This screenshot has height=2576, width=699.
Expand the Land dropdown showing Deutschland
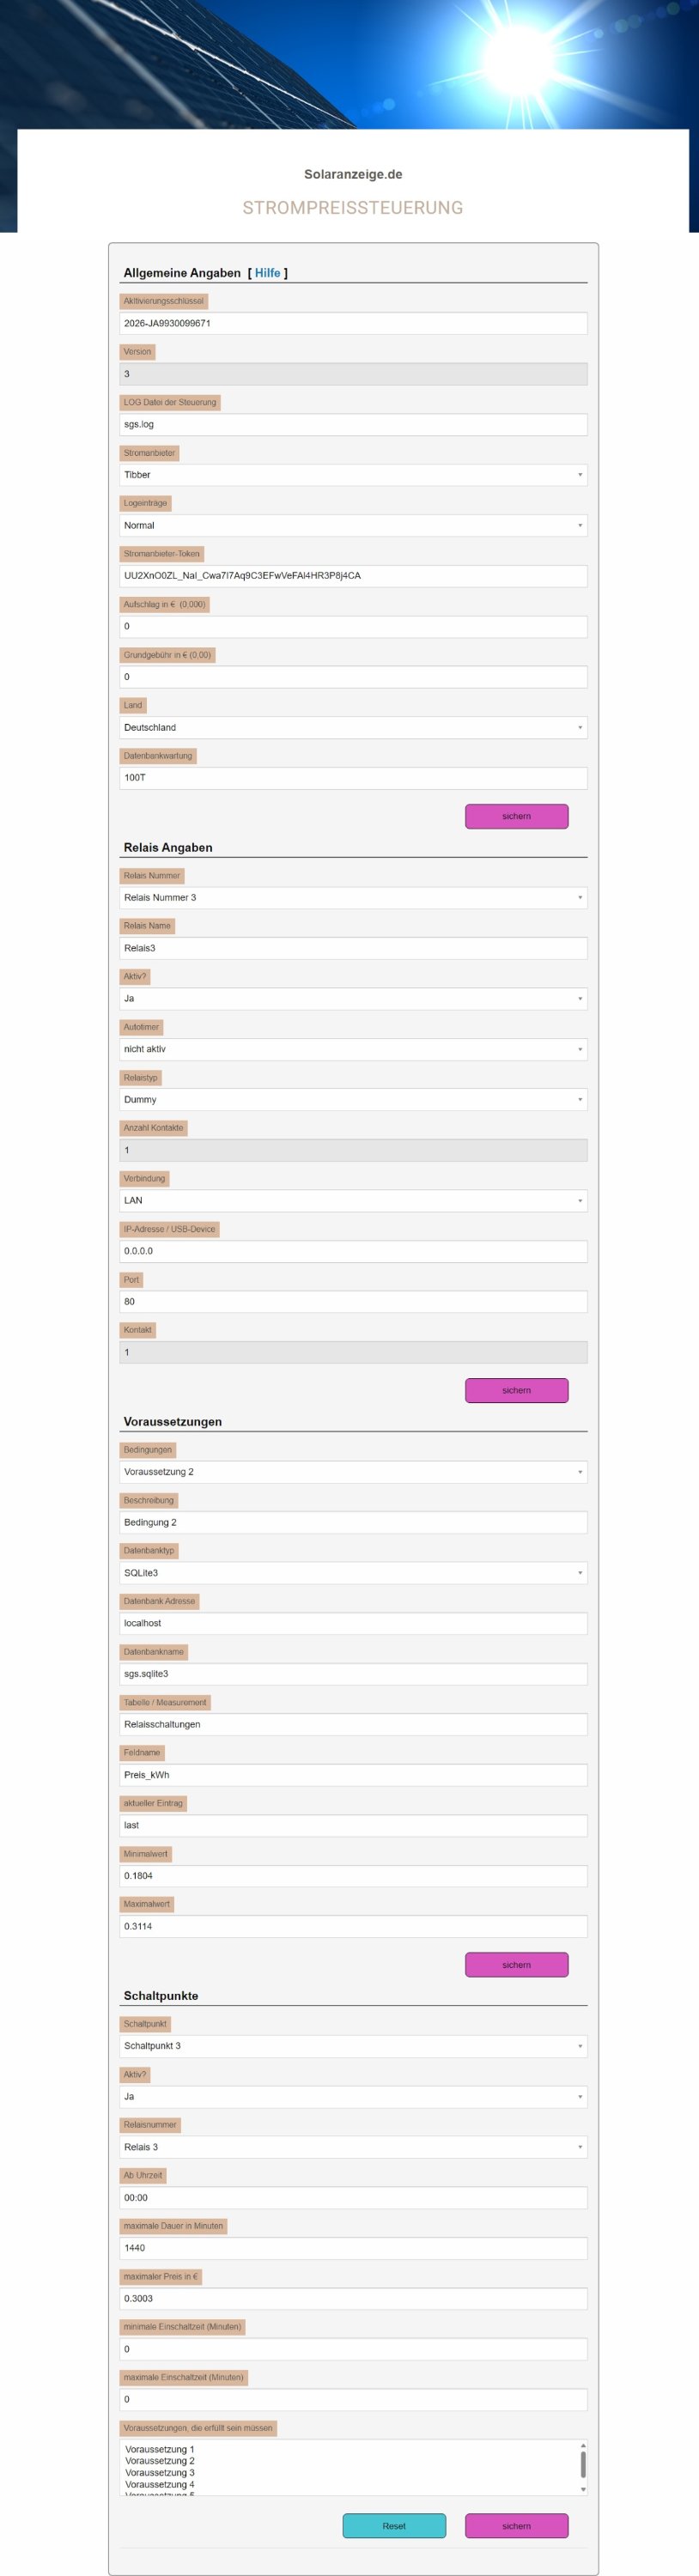(x=352, y=727)
